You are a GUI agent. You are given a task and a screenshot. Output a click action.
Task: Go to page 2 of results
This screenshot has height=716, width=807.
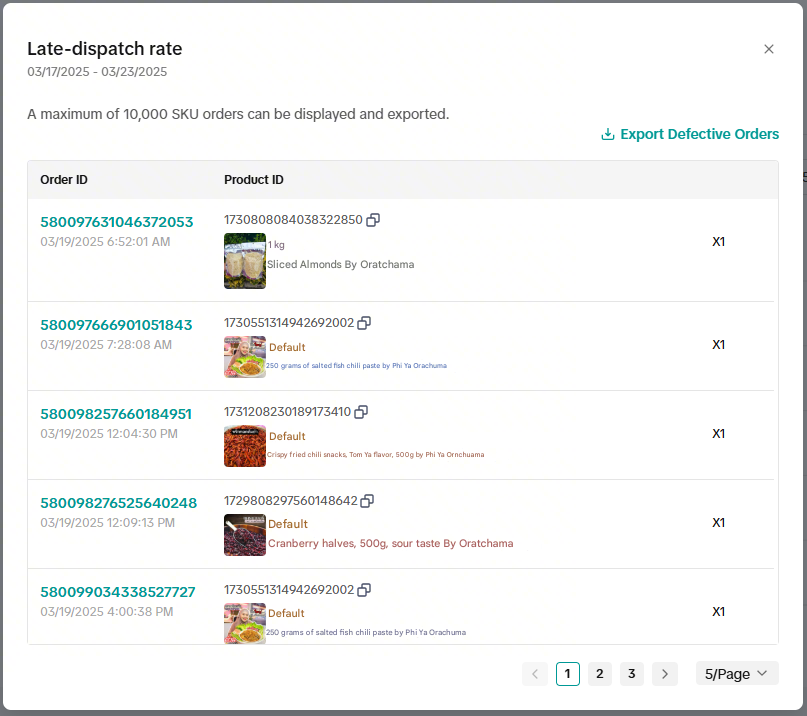tap(599, 674)
